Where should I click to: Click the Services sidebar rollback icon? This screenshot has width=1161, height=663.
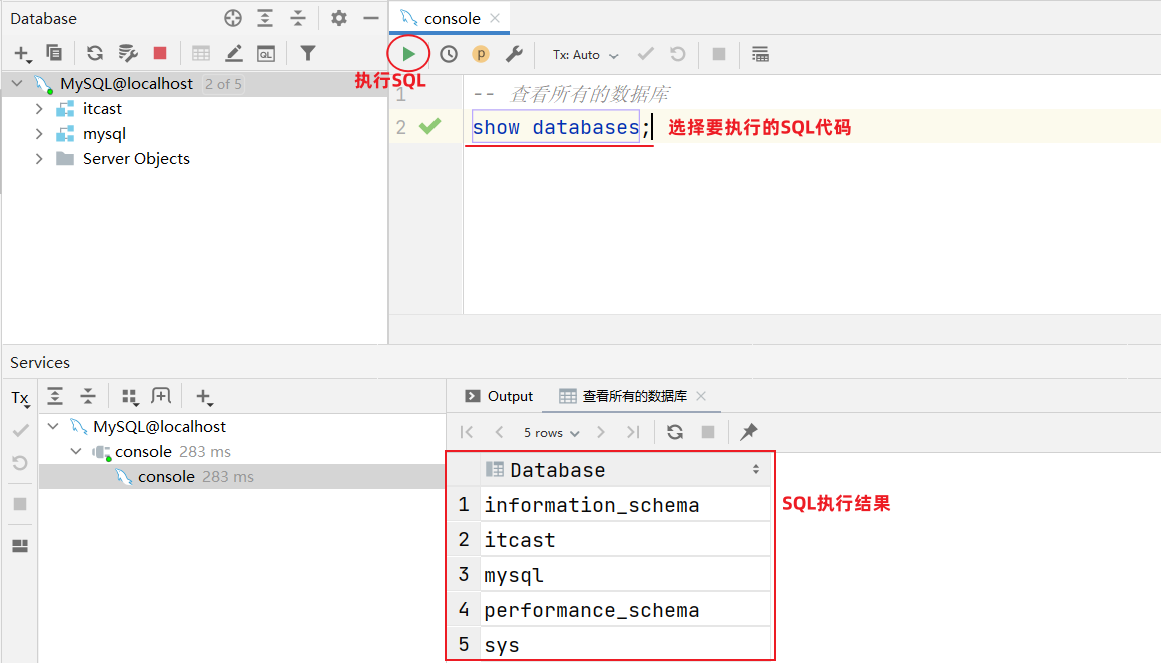pyautogui.click(x=20, y=464)
